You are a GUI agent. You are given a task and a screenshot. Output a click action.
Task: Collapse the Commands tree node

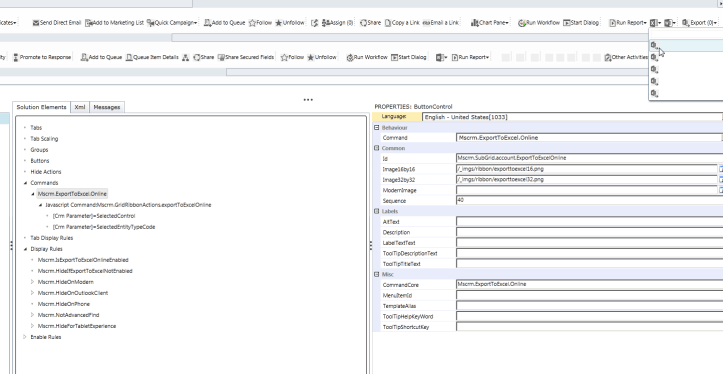coord(25,183)
